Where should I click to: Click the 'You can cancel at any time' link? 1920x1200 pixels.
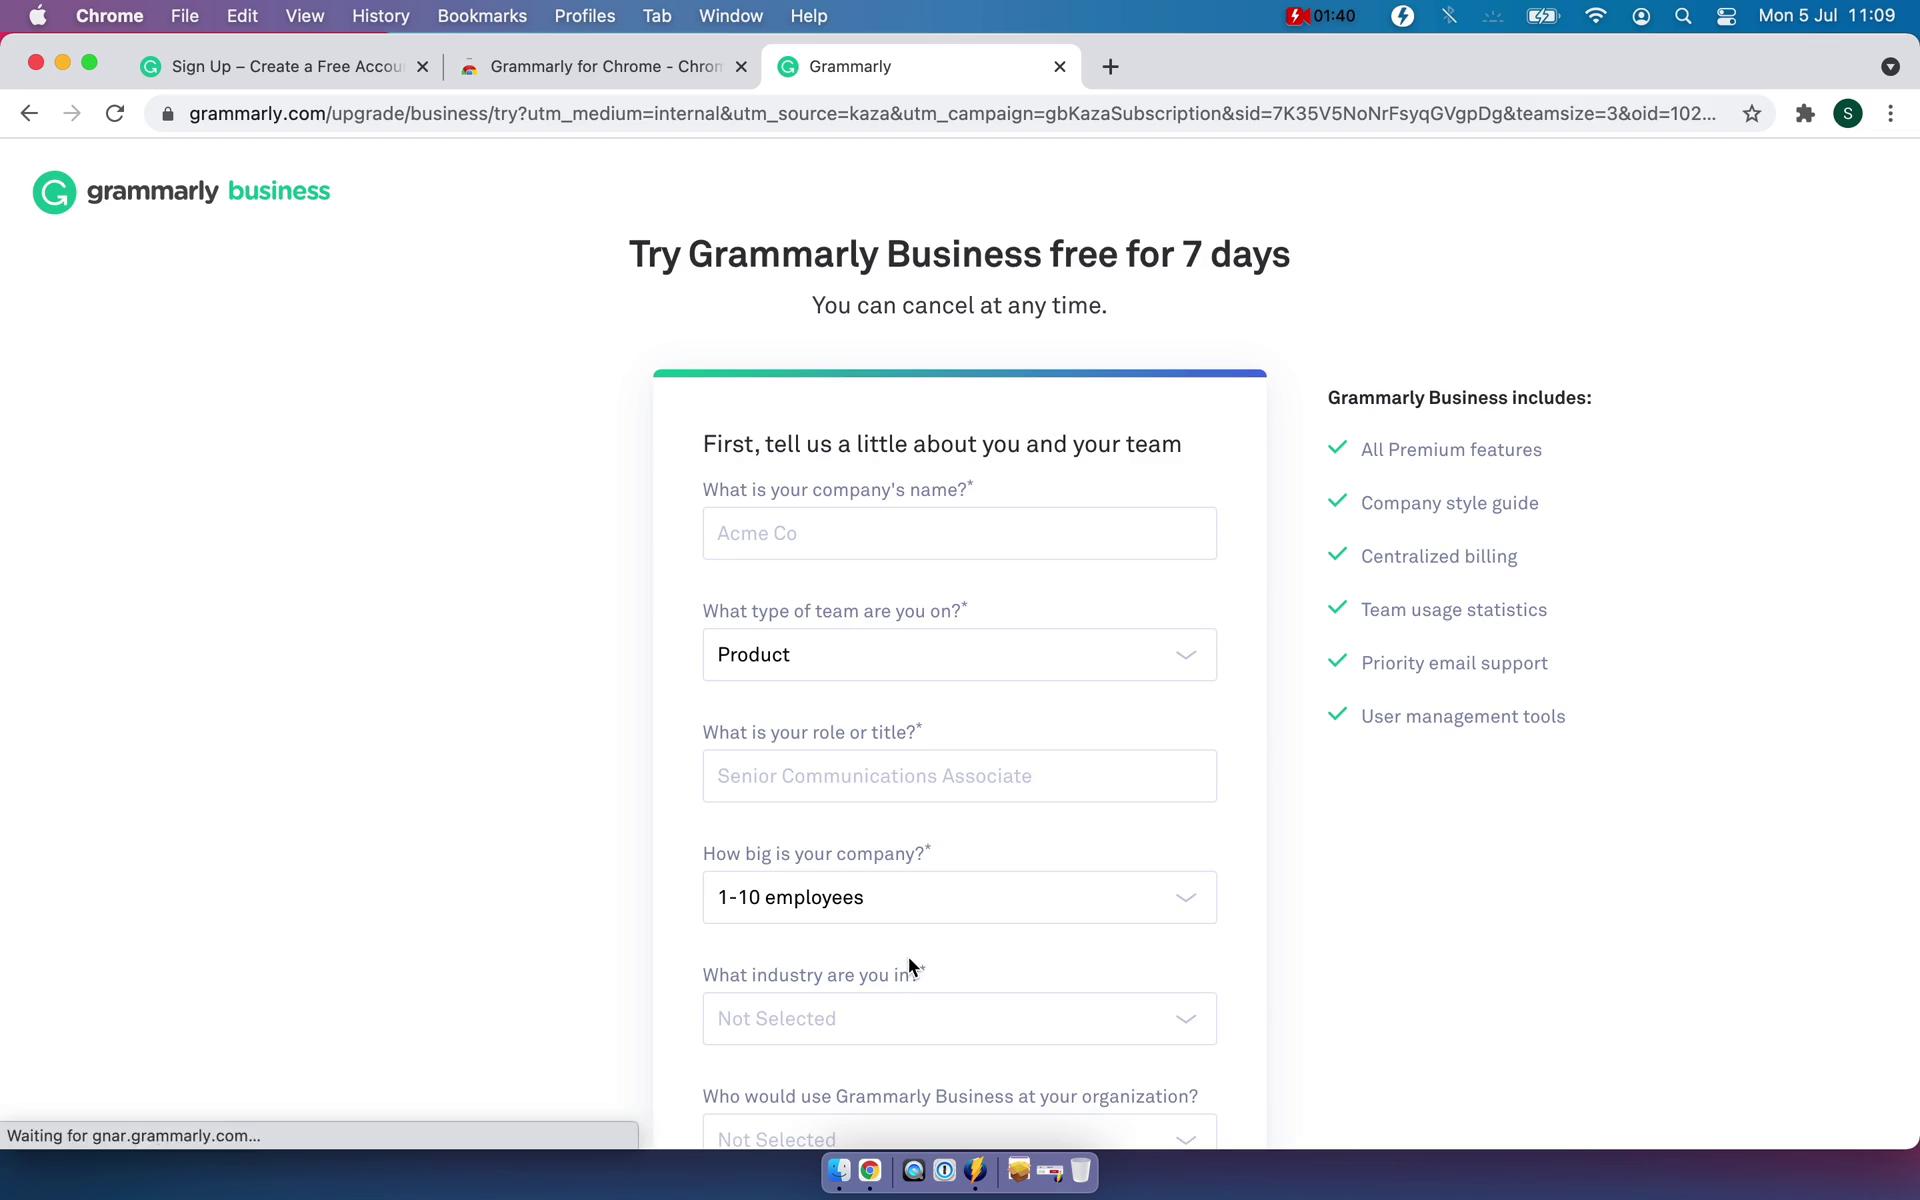959,304
